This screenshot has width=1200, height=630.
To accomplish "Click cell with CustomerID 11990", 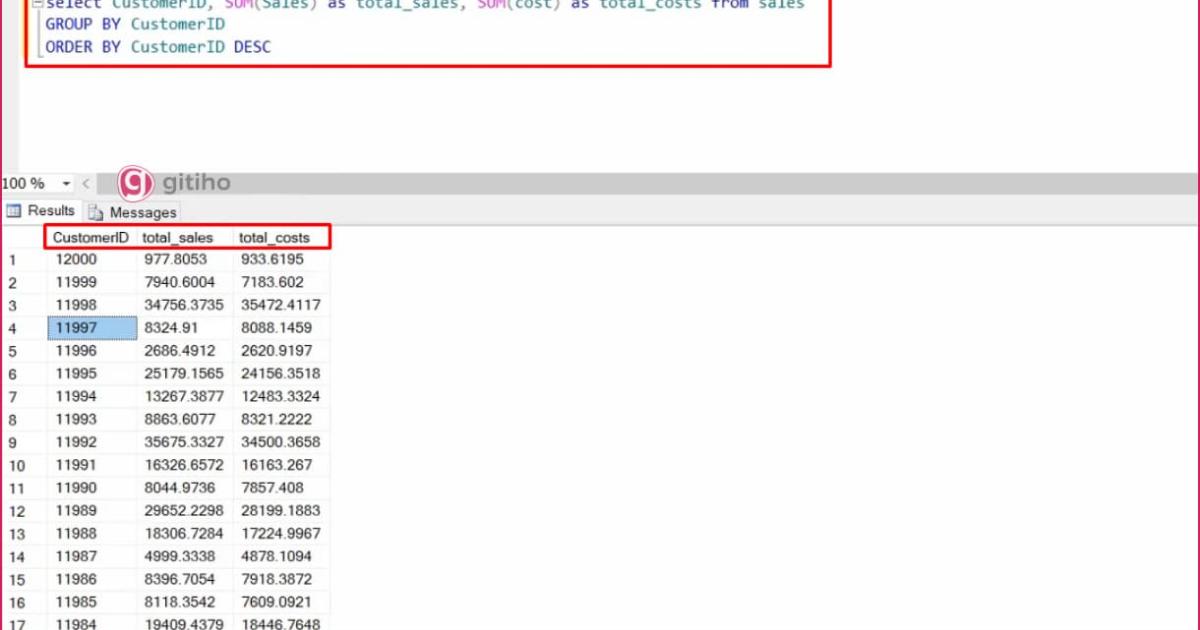I will (x=92, y=488).
